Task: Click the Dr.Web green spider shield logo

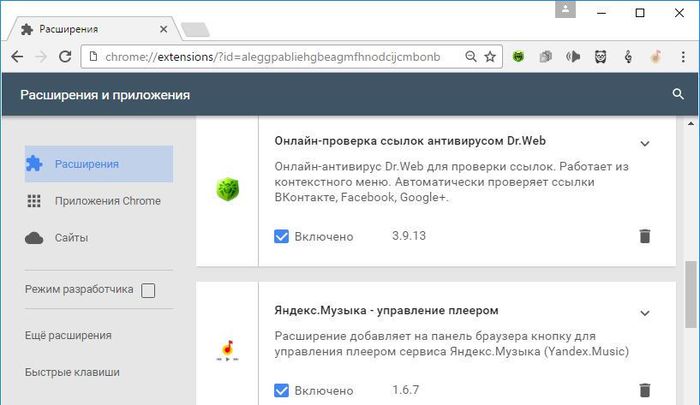Action: (x=228, y=189)
